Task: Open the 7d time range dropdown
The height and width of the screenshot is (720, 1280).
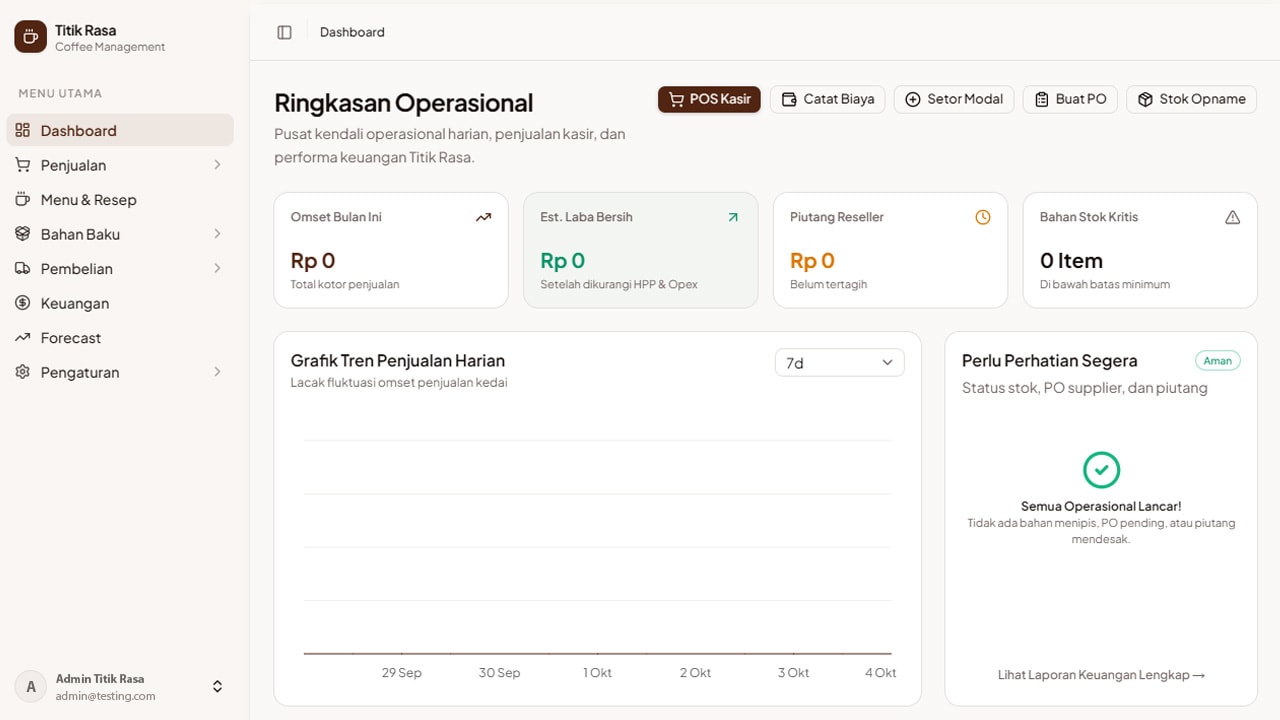Action: coord(840,363)
